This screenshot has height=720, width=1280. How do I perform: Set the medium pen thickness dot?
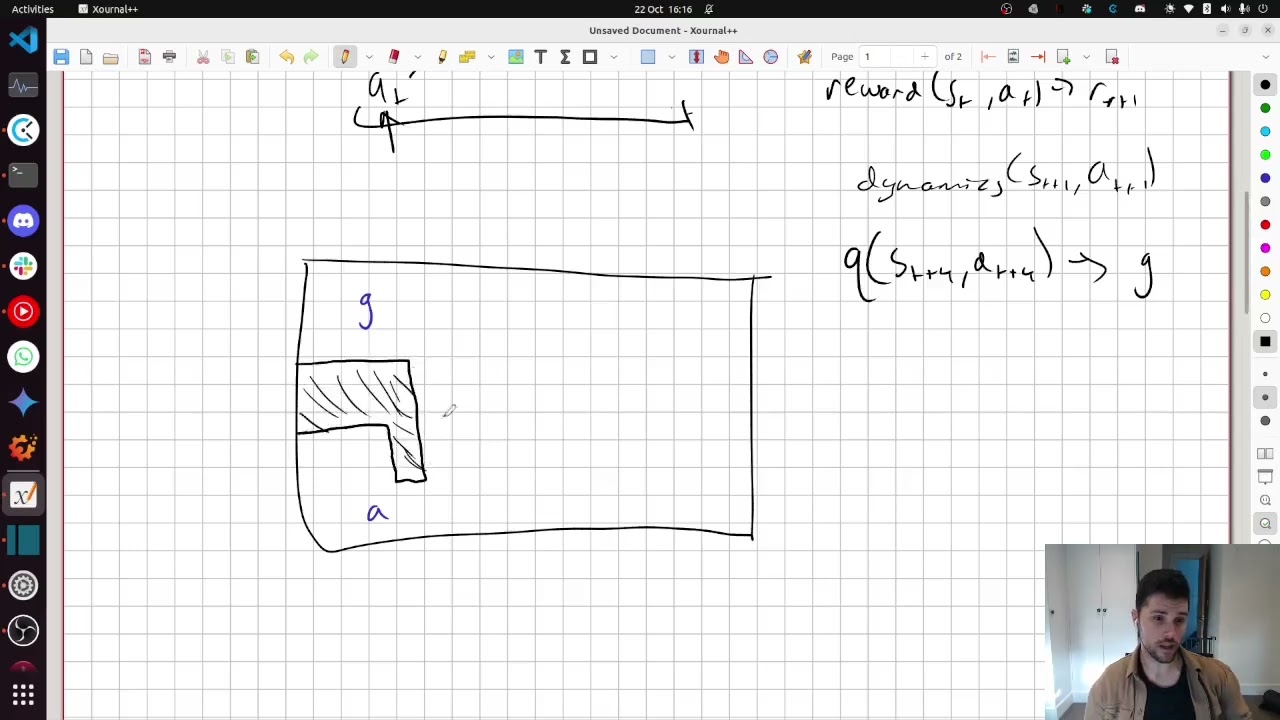click(x=1265, y=397)
